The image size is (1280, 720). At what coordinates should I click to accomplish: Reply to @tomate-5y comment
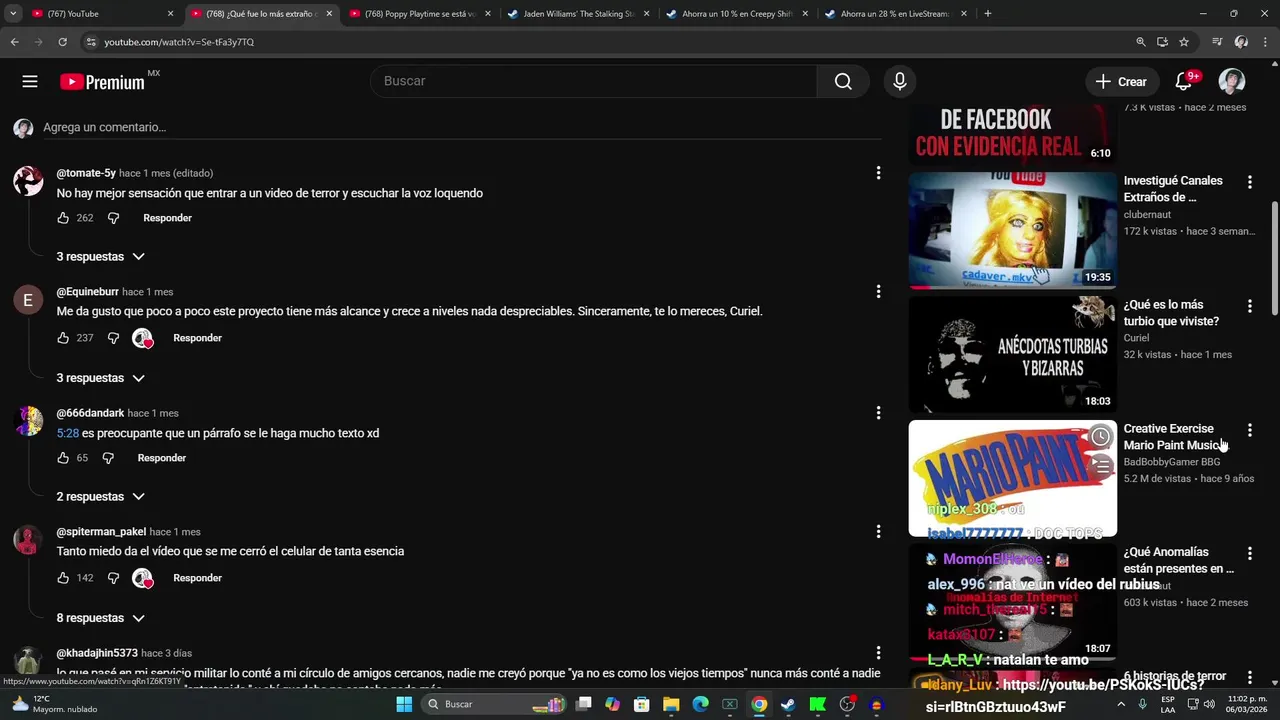[167, 218]
